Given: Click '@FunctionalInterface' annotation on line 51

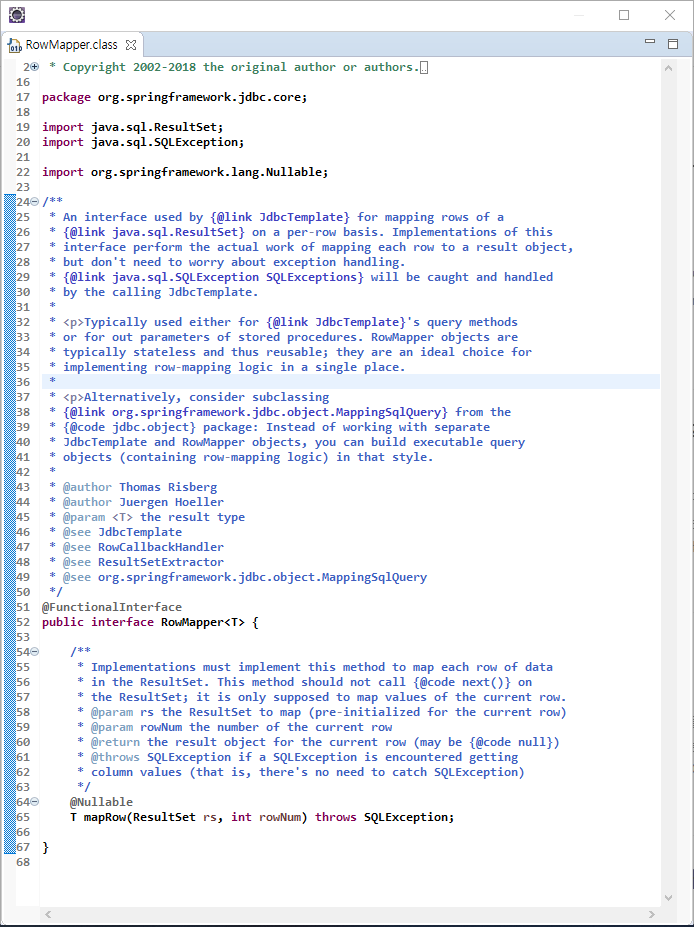Looking at the screenshot, I should (112, 607).
